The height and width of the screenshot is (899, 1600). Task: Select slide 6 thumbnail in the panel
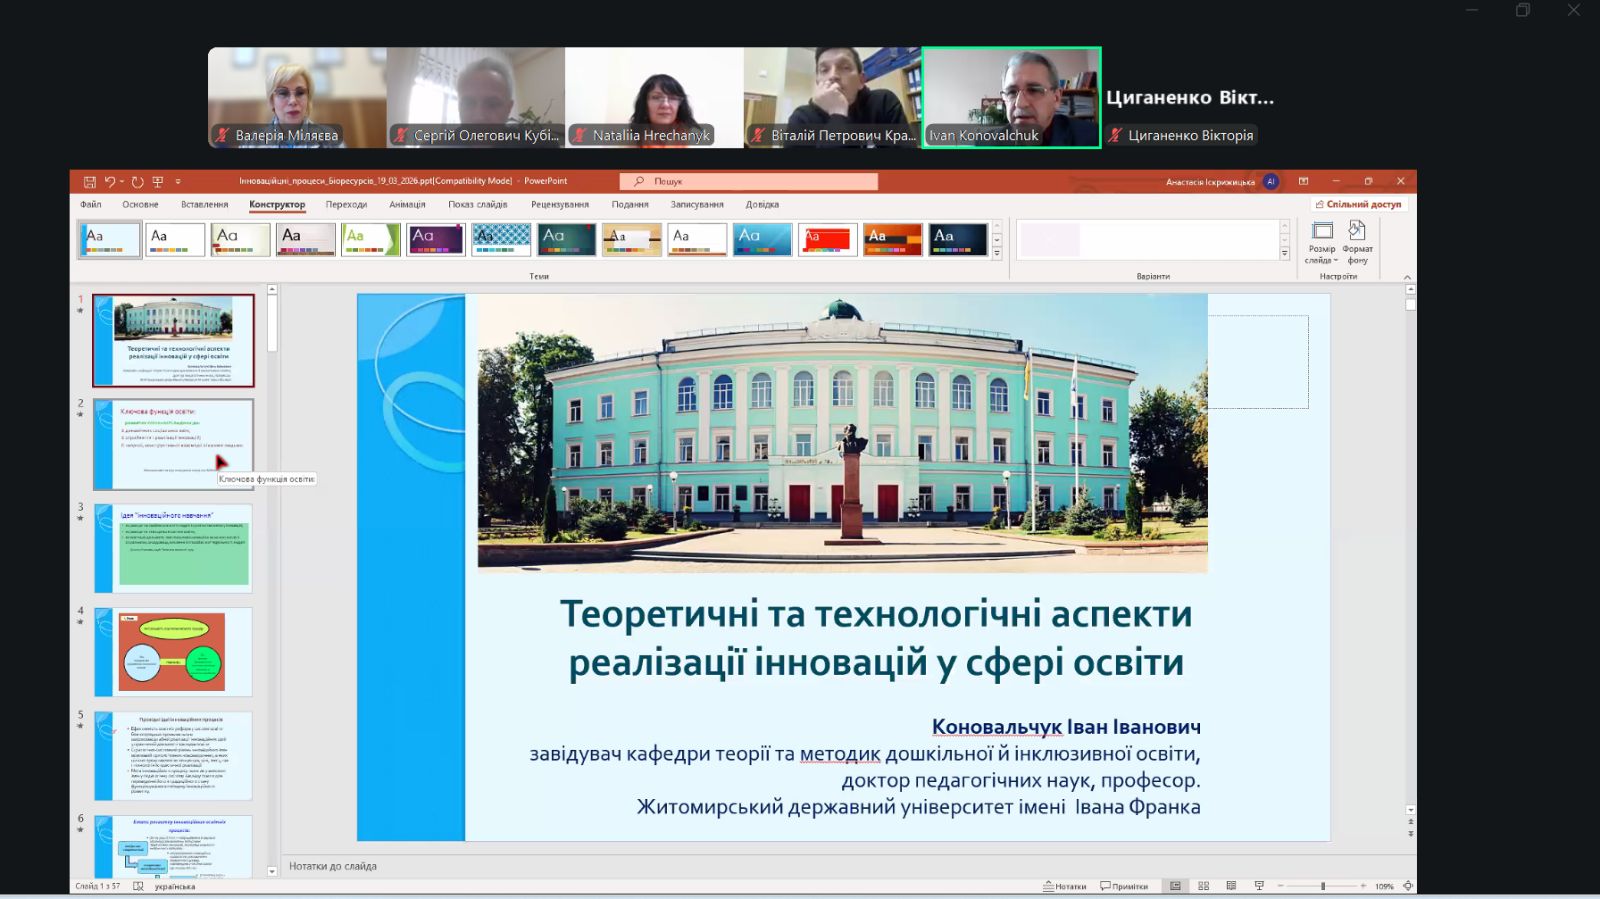(x=174, y=846)
